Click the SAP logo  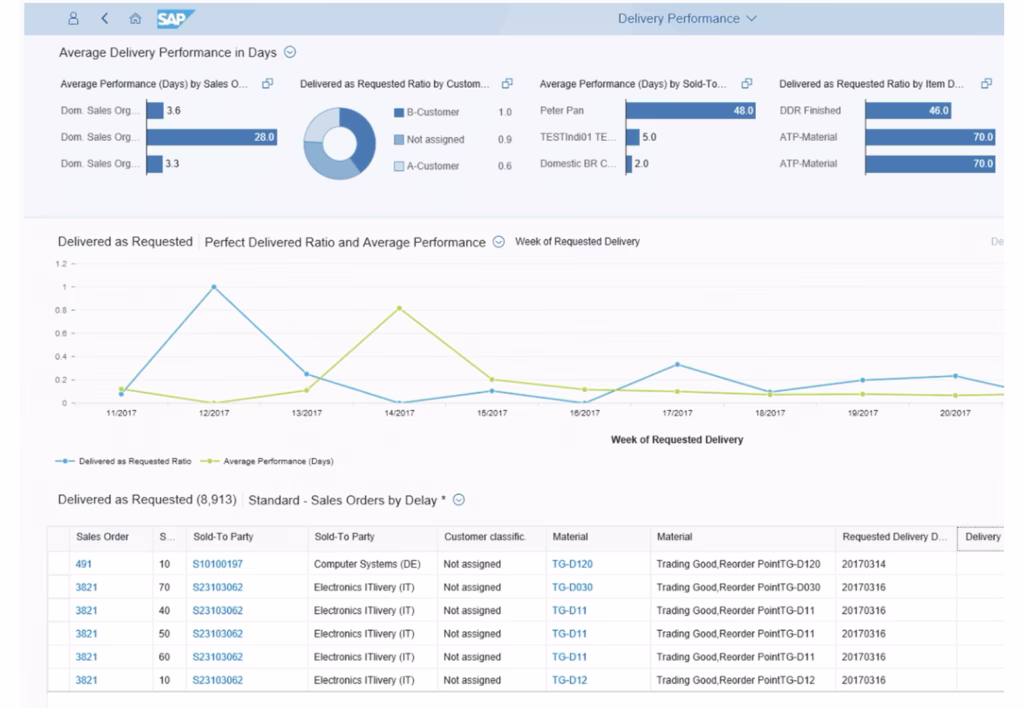click(175, 19)
